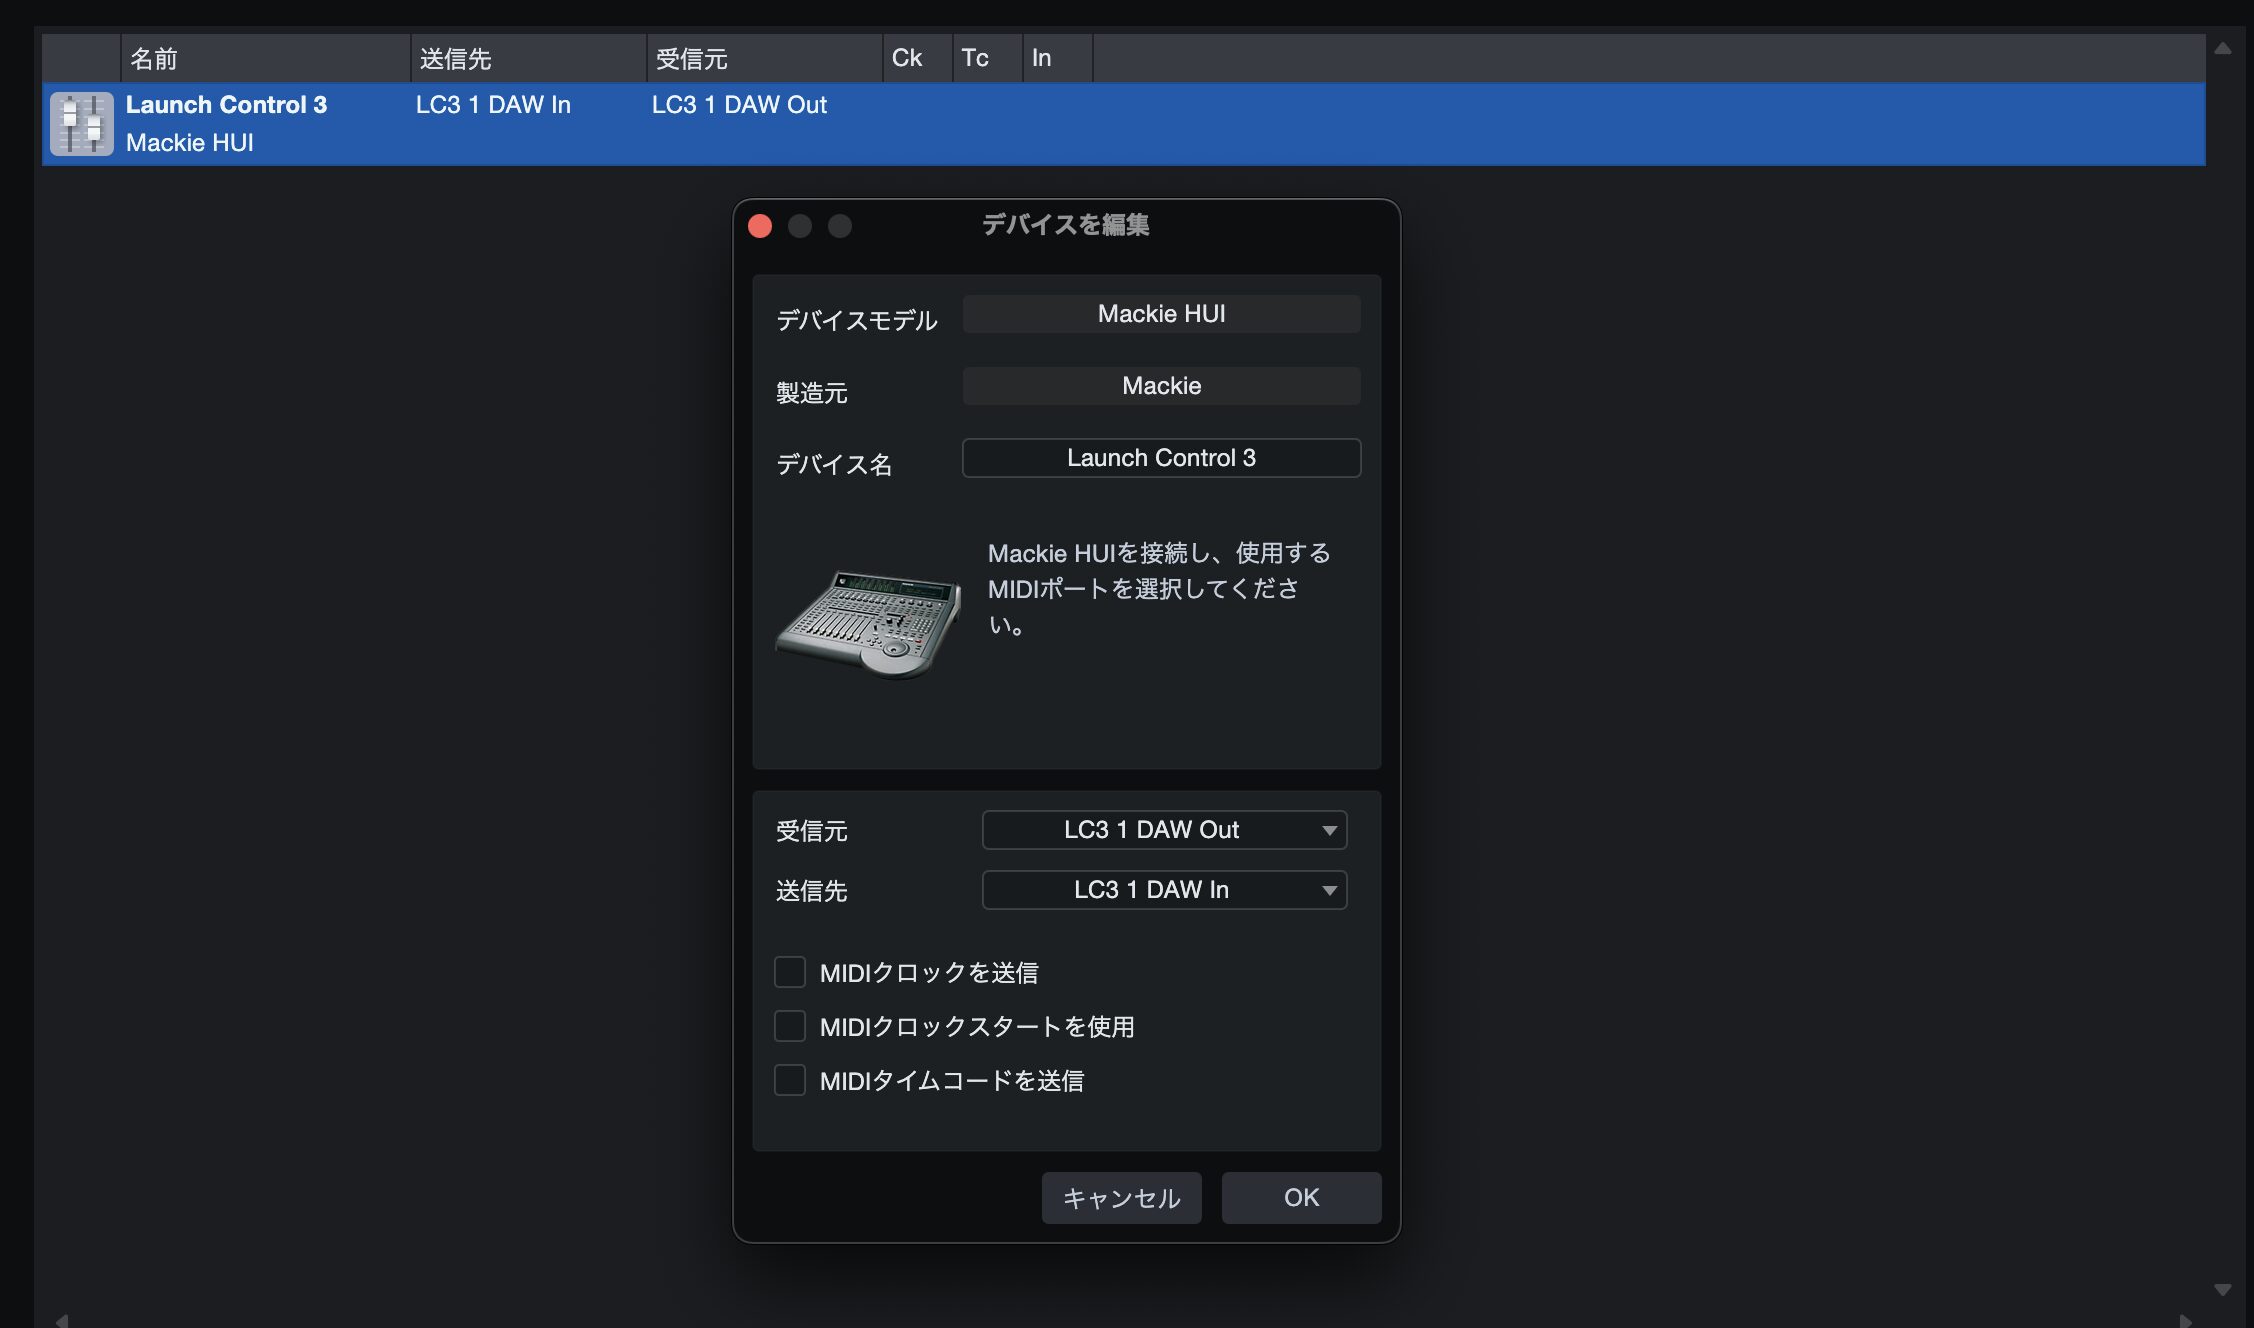Image resolution: width=2254 pixels, height=1328 pixels.
Task: Click scroll up arrow at right edge
Action: pos(2222,48)
